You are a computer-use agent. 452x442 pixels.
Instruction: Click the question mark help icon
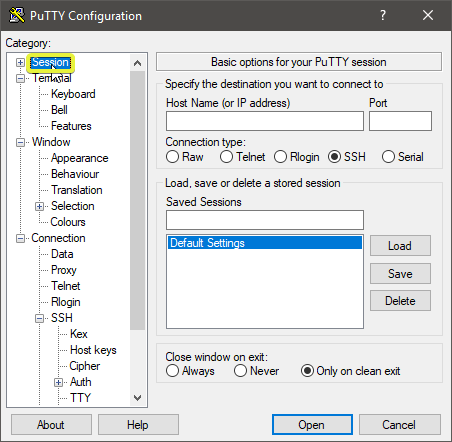coord(383,15)
